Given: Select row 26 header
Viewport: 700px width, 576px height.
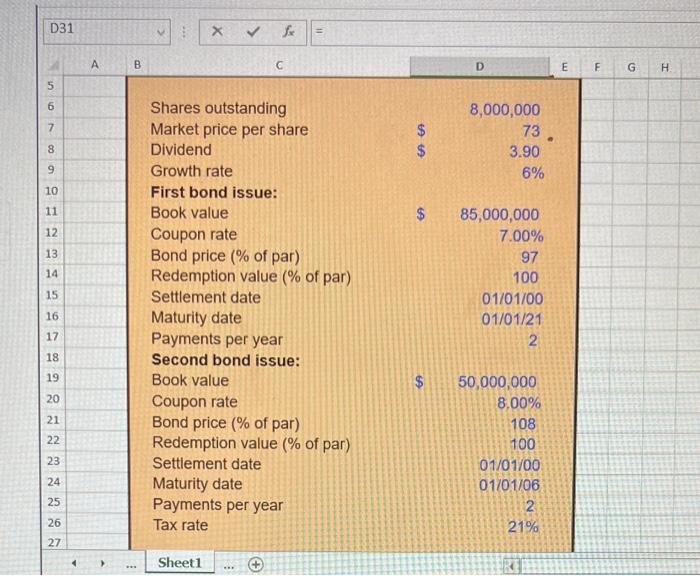Looking at the screenshot, I should pyautogui.click(x=54, y=522).
